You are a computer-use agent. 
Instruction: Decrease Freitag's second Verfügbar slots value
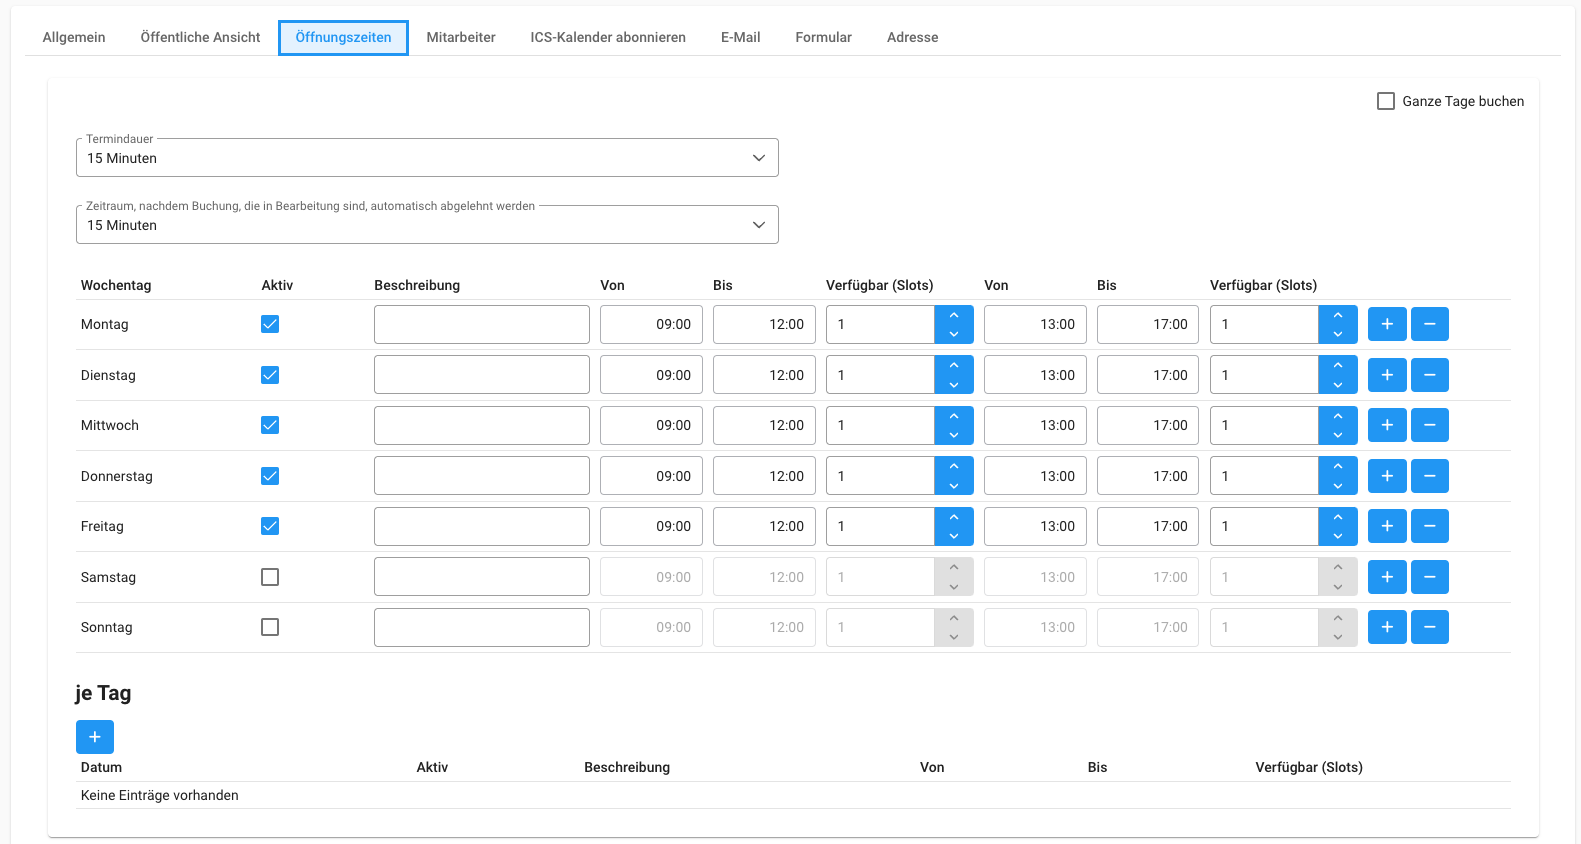pos(1337,536)
